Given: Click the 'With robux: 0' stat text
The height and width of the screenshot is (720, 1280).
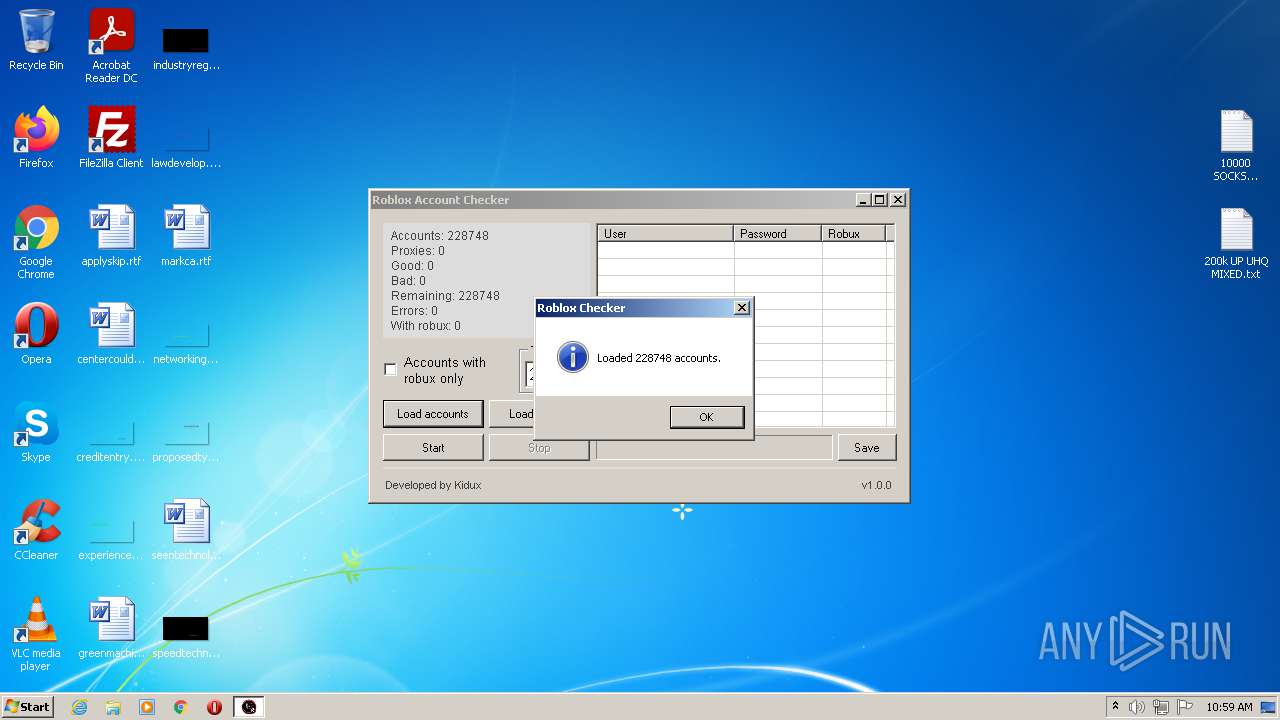Looking at the screenshot, I should [x=426, y=326].
